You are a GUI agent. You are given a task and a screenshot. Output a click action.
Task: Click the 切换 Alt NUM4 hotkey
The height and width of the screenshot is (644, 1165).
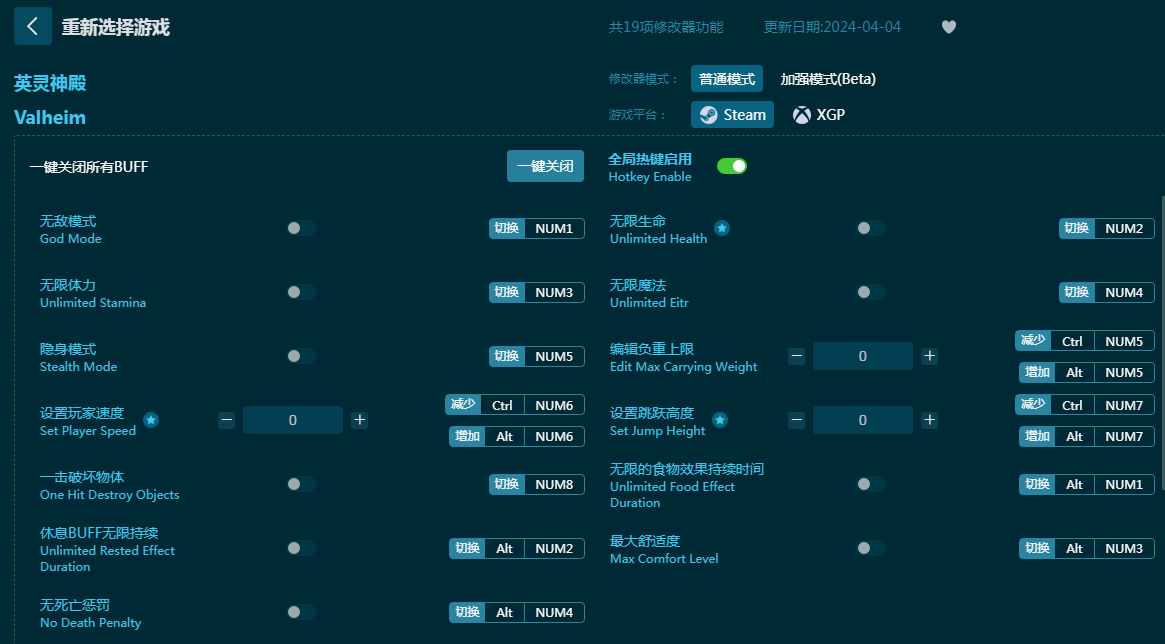[516, 612]
